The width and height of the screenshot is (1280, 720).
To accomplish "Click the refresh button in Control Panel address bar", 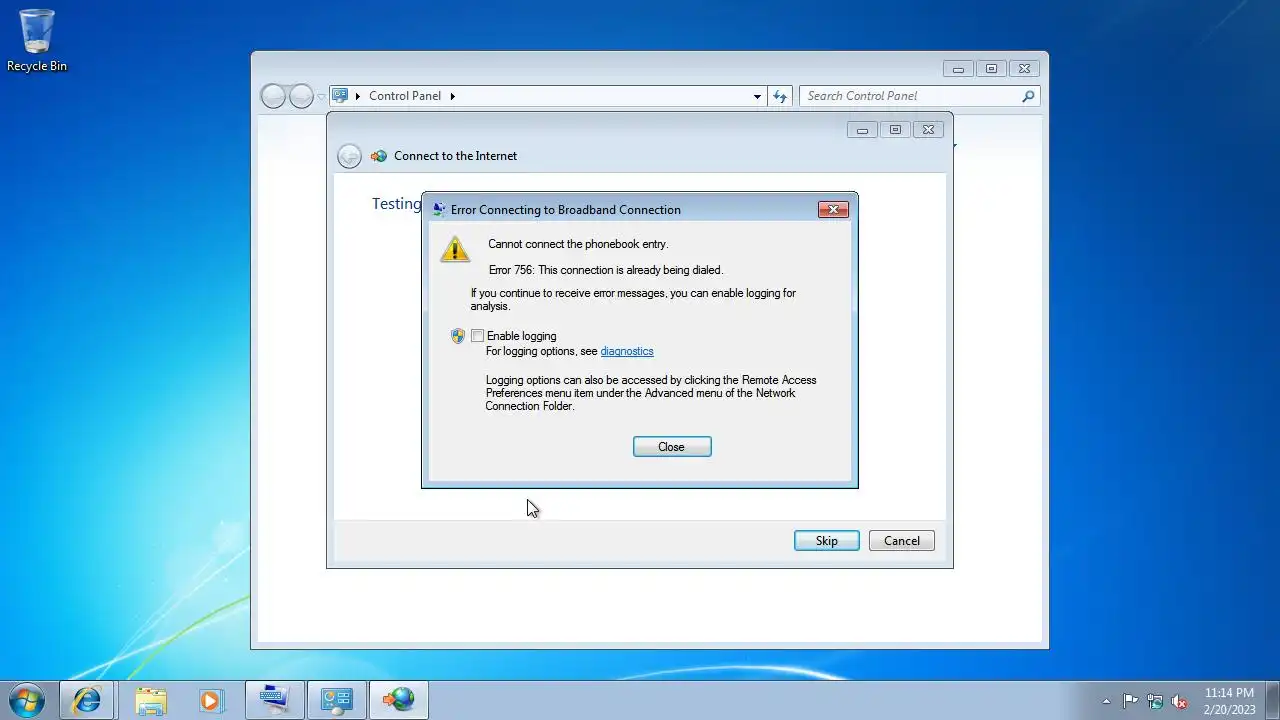I will [x=780, y=96].
